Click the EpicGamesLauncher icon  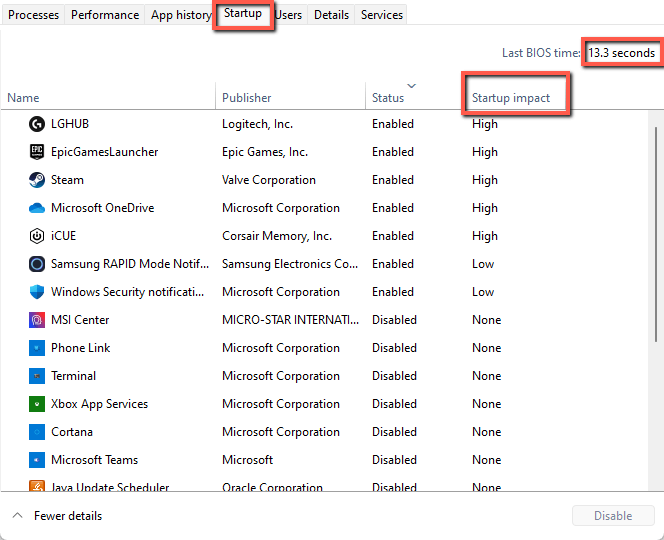tap(37, 152)
